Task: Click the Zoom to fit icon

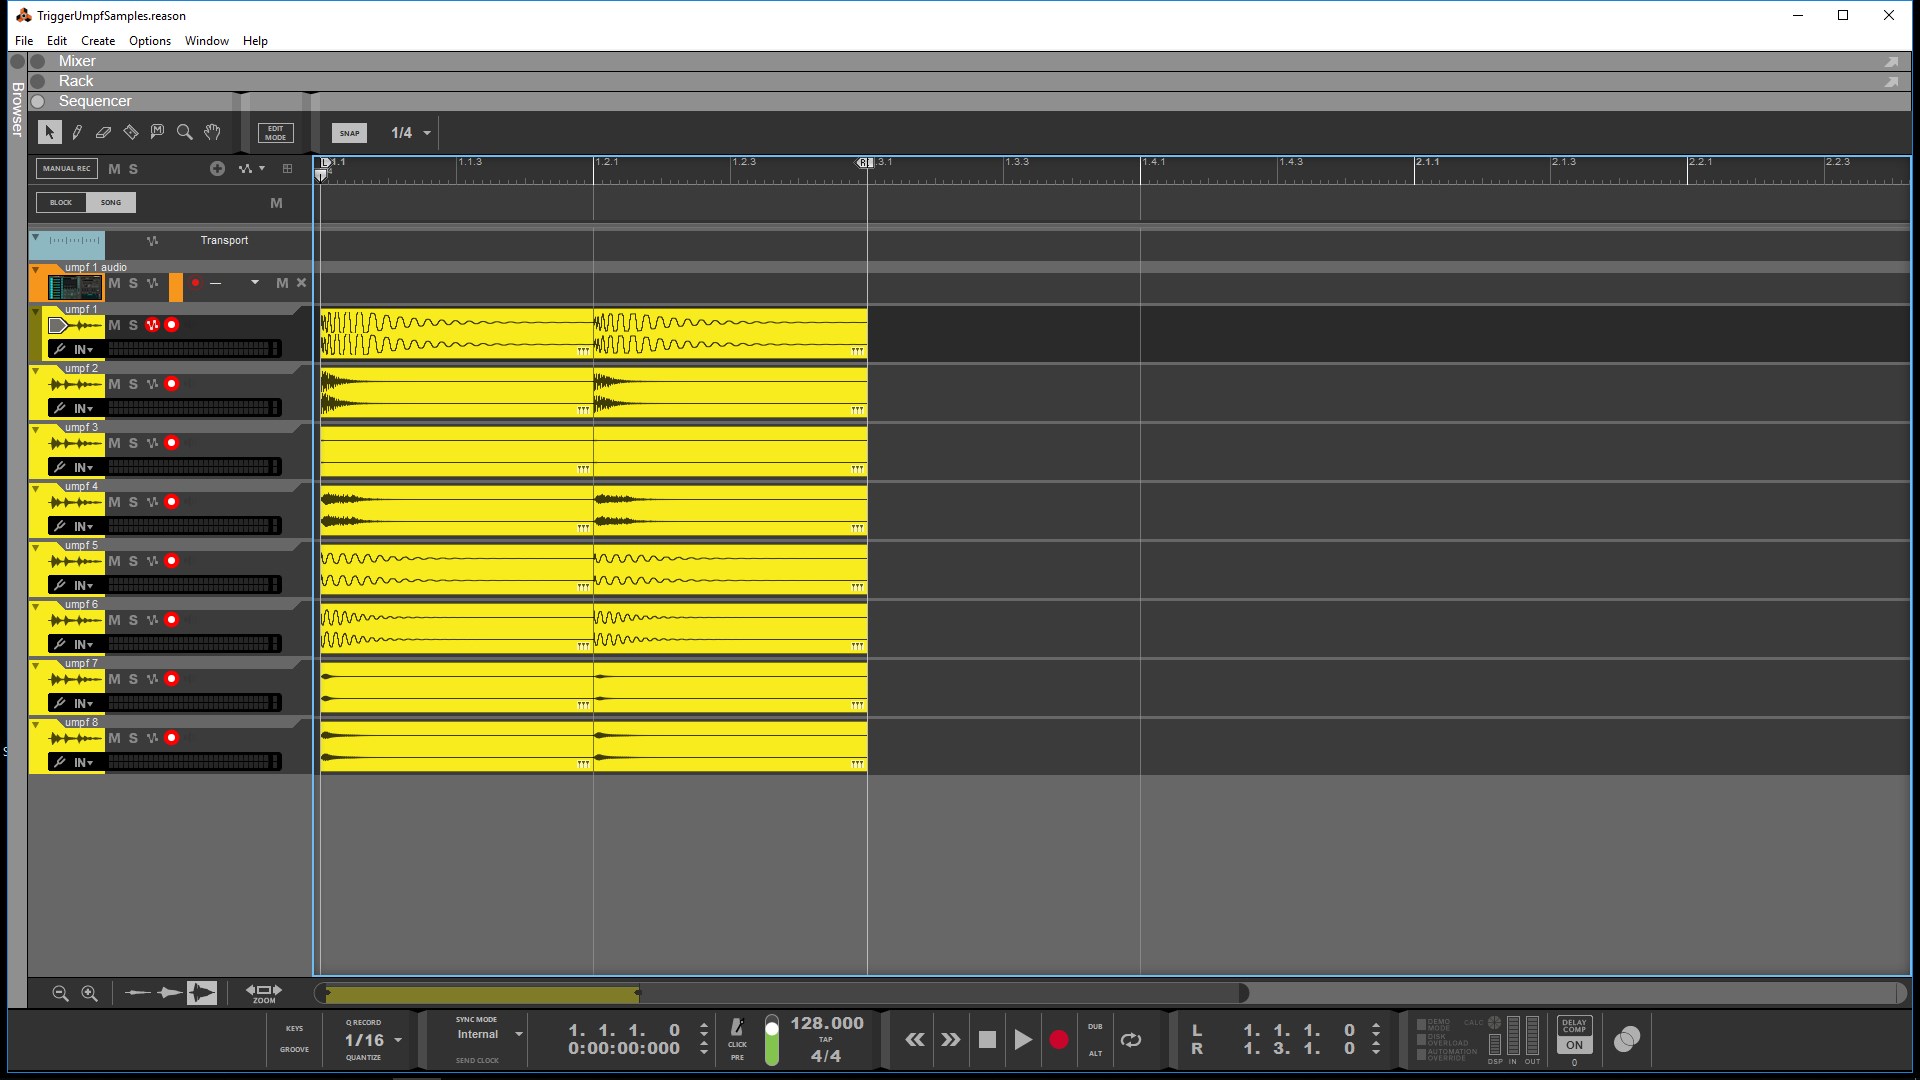Action: point(264,993)
